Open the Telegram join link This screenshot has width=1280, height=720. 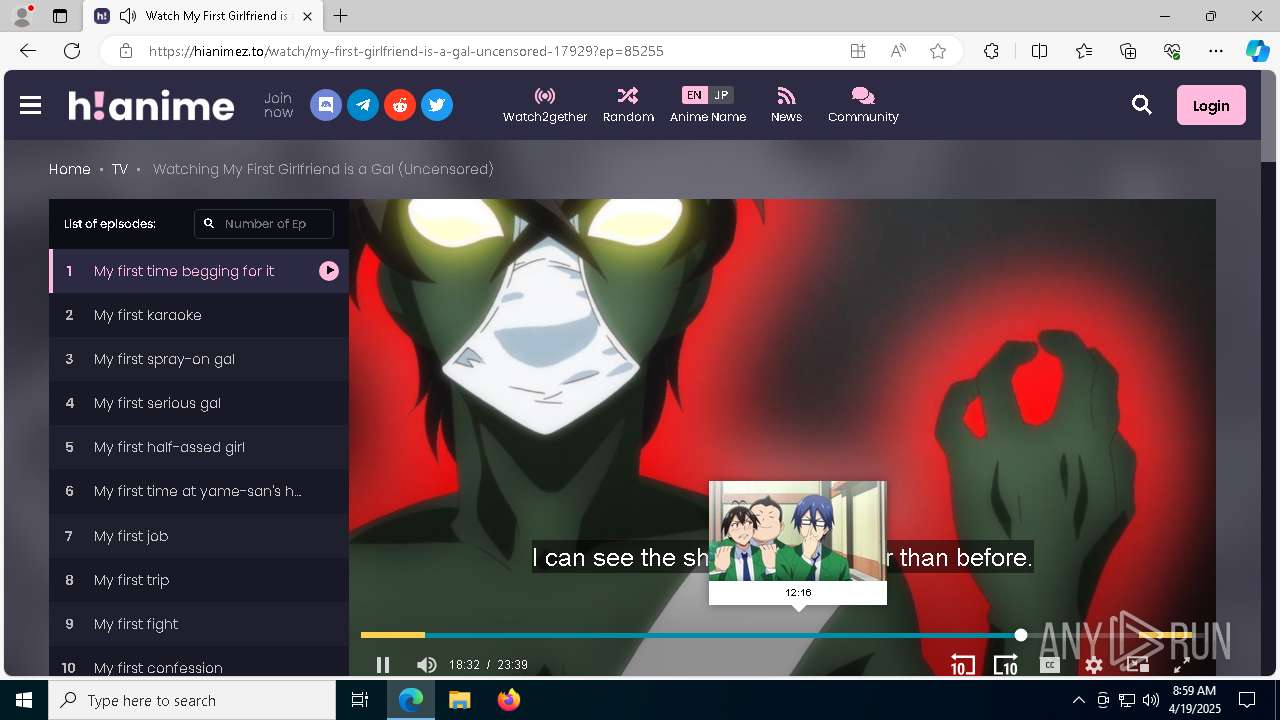click(x=363, y=105)
